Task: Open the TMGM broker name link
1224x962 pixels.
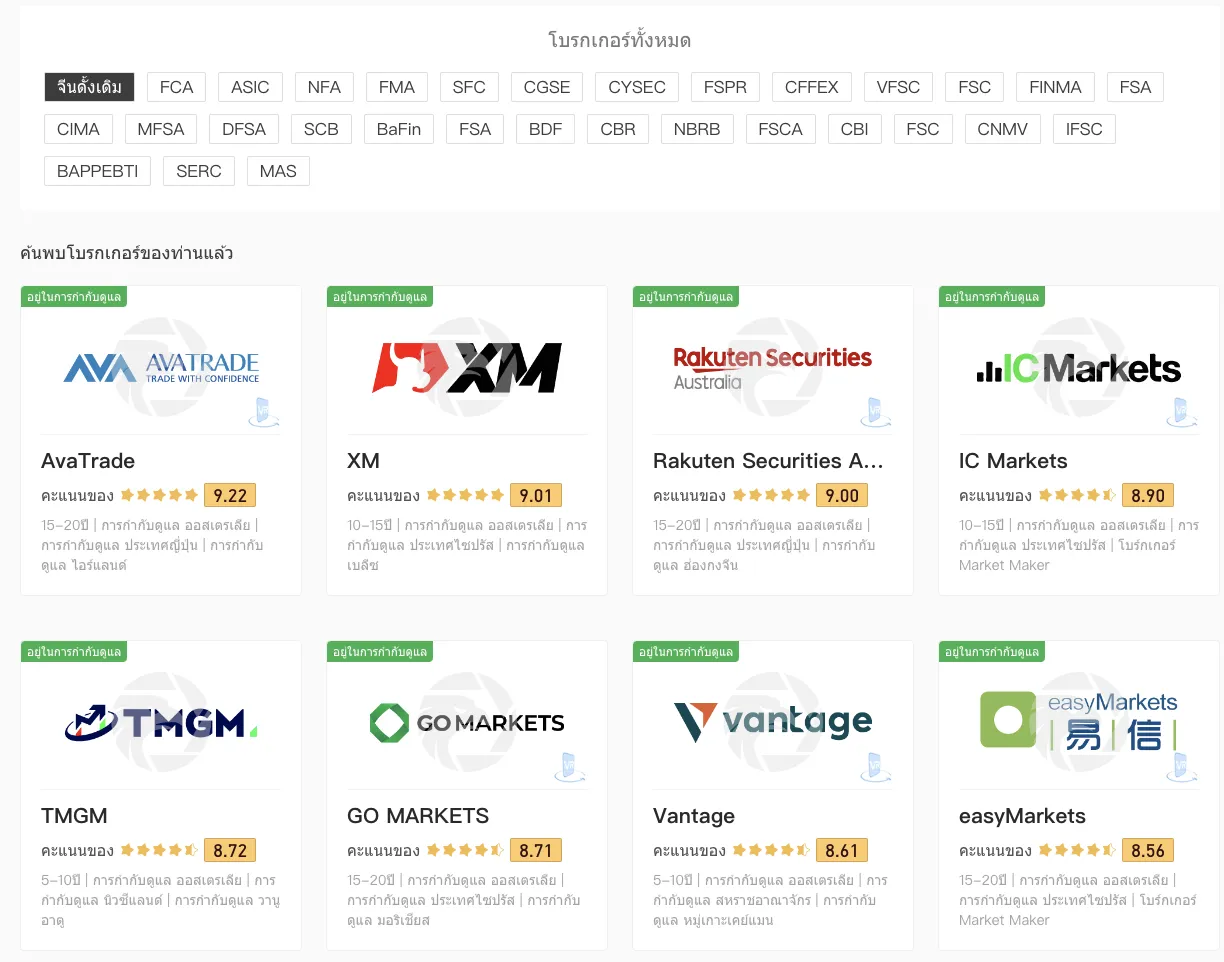Action: tap(74, 816)
